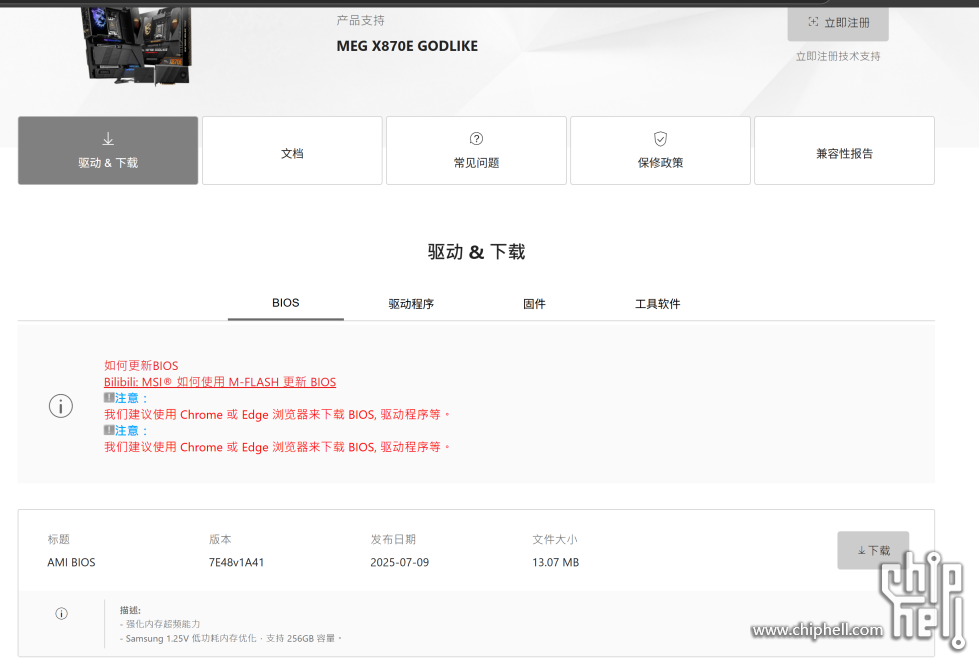979x665 pixels.
Task: Click the 立即注册技术支持 text
Action: [838, 56]
